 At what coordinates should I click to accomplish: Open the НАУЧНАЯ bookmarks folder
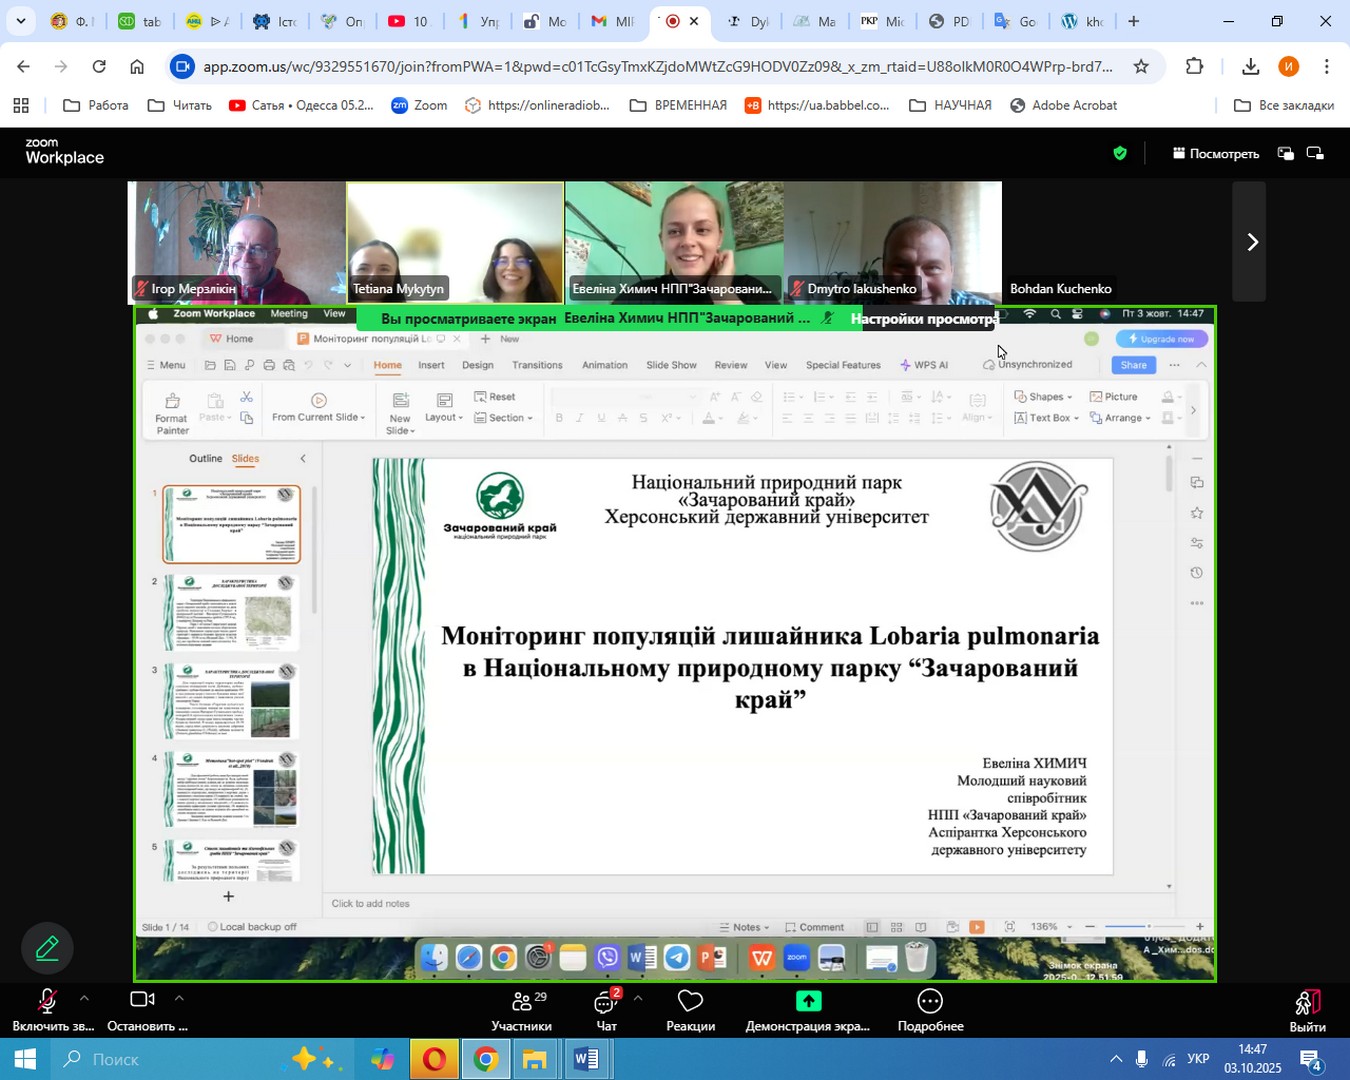[x=950, y=105]
